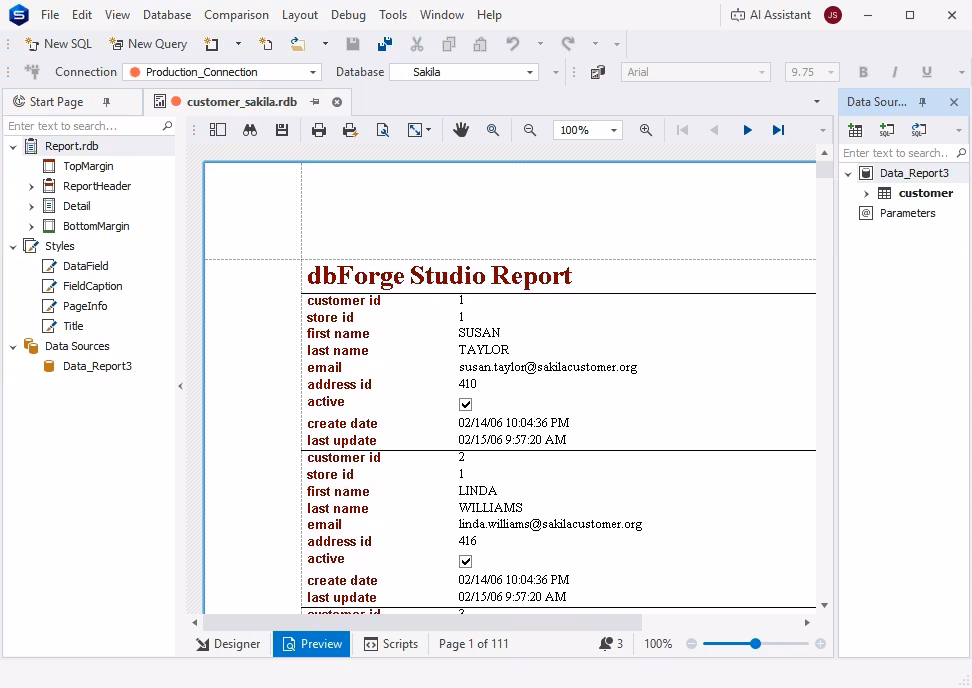Click the Data Sources search field
The image size is (972, 688).
click(x=903, y=153)
